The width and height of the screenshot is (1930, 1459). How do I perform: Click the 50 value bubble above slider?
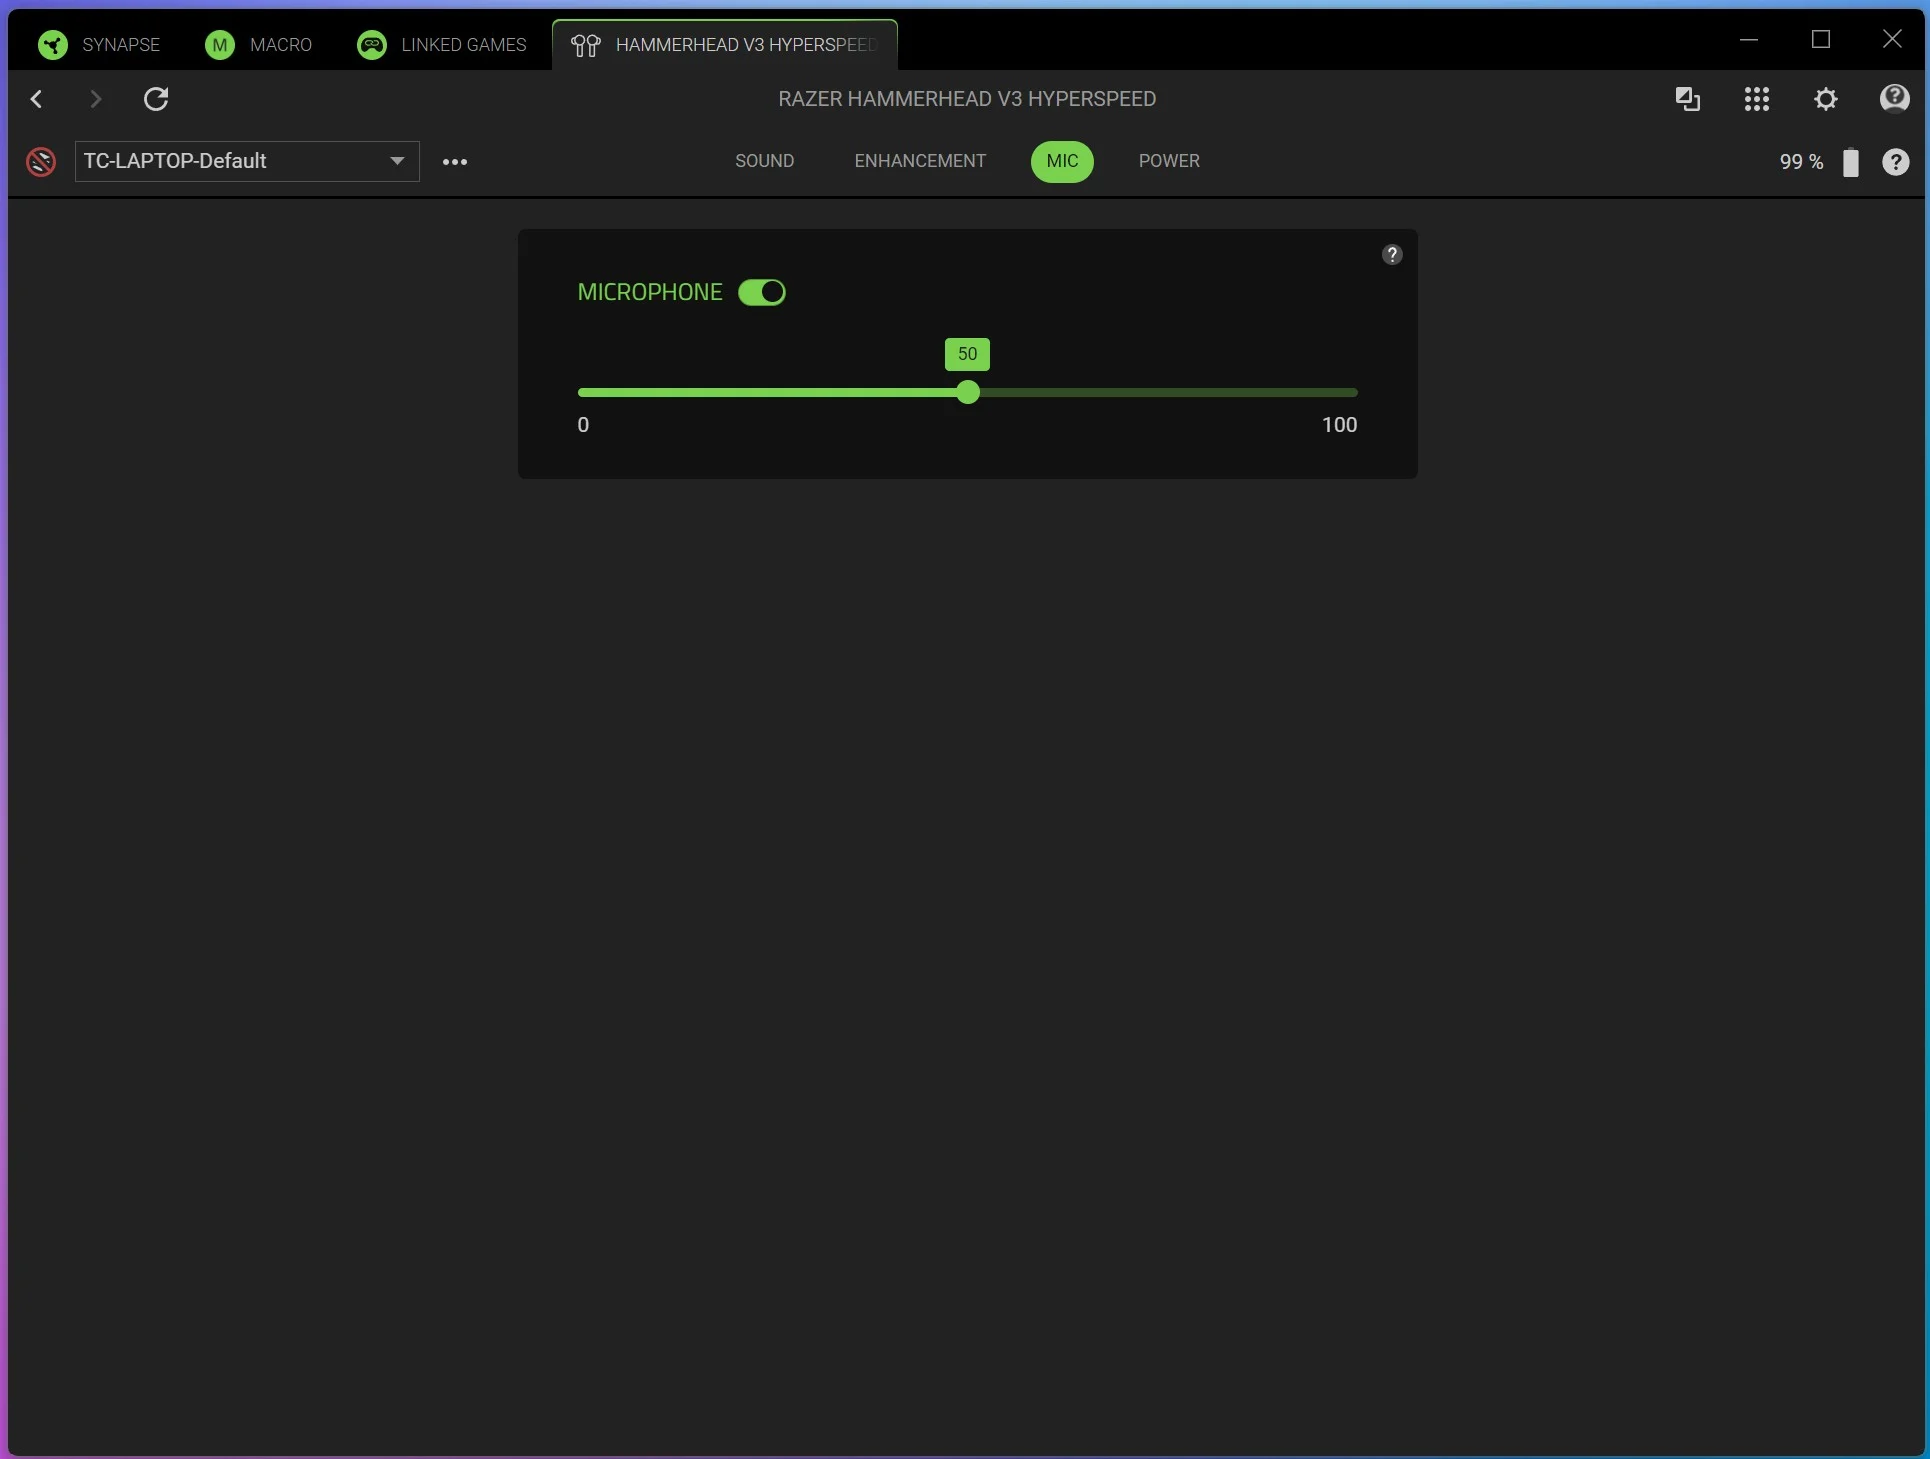[967, 354]
